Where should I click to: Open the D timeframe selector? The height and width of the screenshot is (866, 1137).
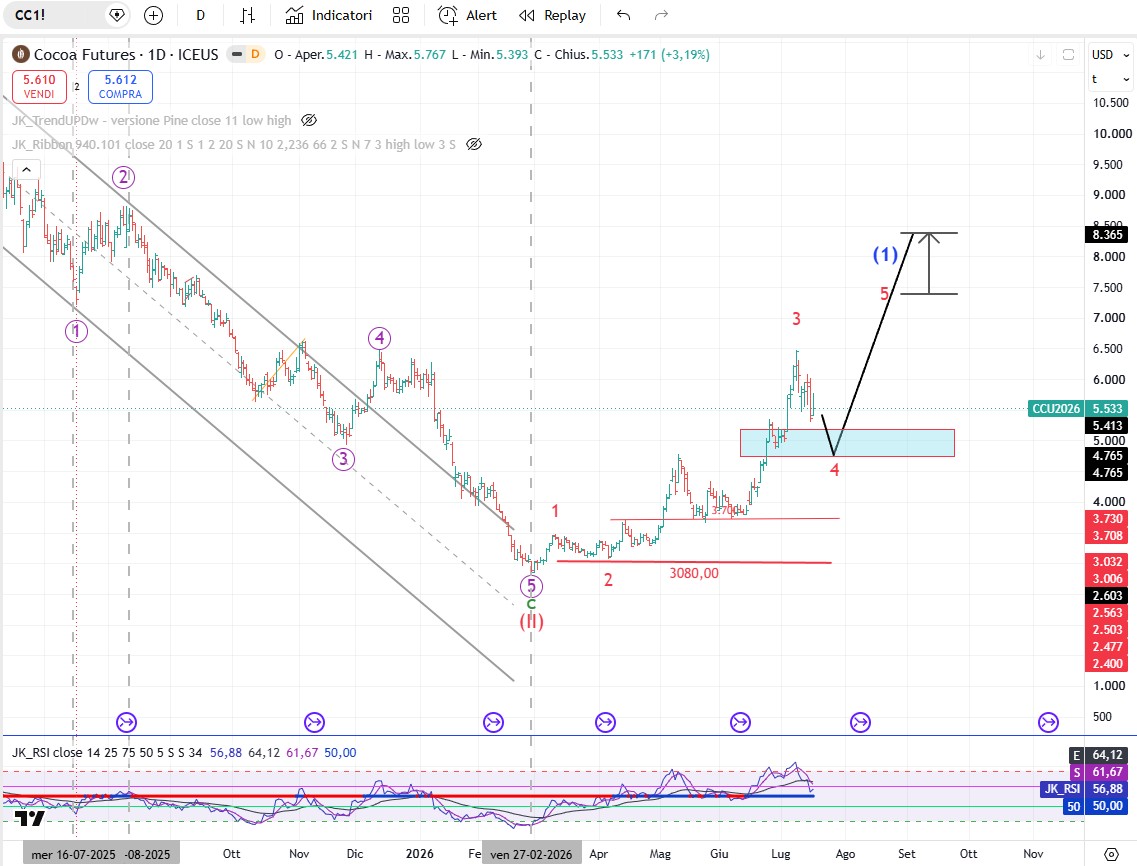[200, 15]
